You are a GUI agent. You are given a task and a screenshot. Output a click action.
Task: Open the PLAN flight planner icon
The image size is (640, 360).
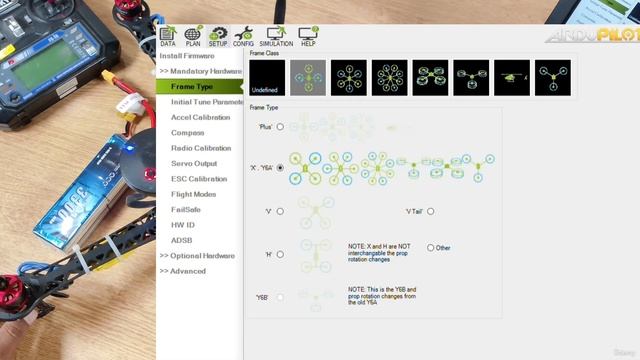pos(193,36)
